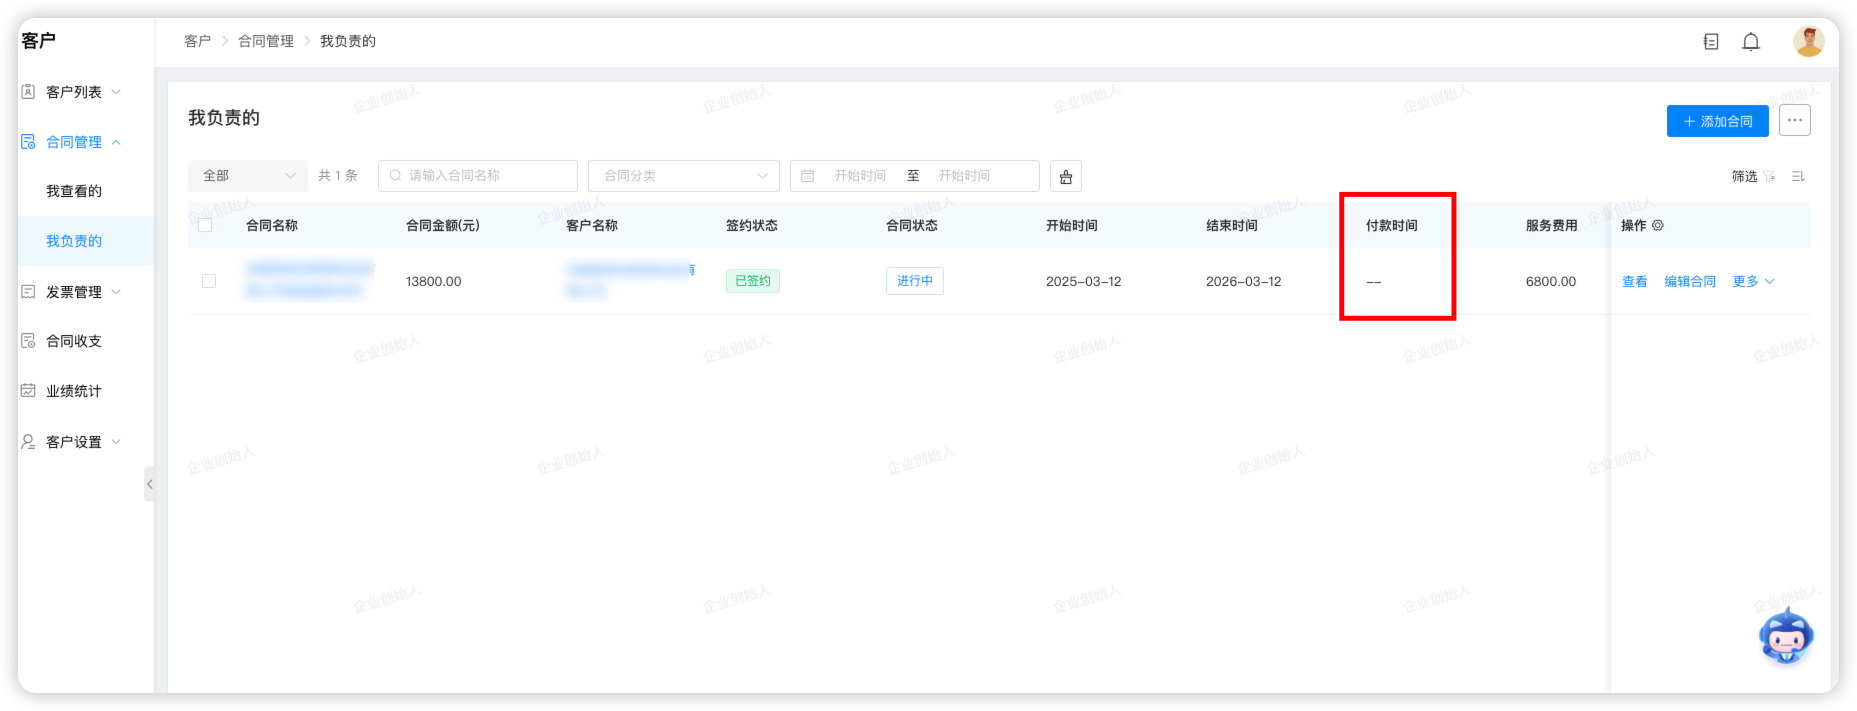This screenshot has width=1857, height=711.
Task: Click the 合同名称 column header
Action: pos(272,225)
